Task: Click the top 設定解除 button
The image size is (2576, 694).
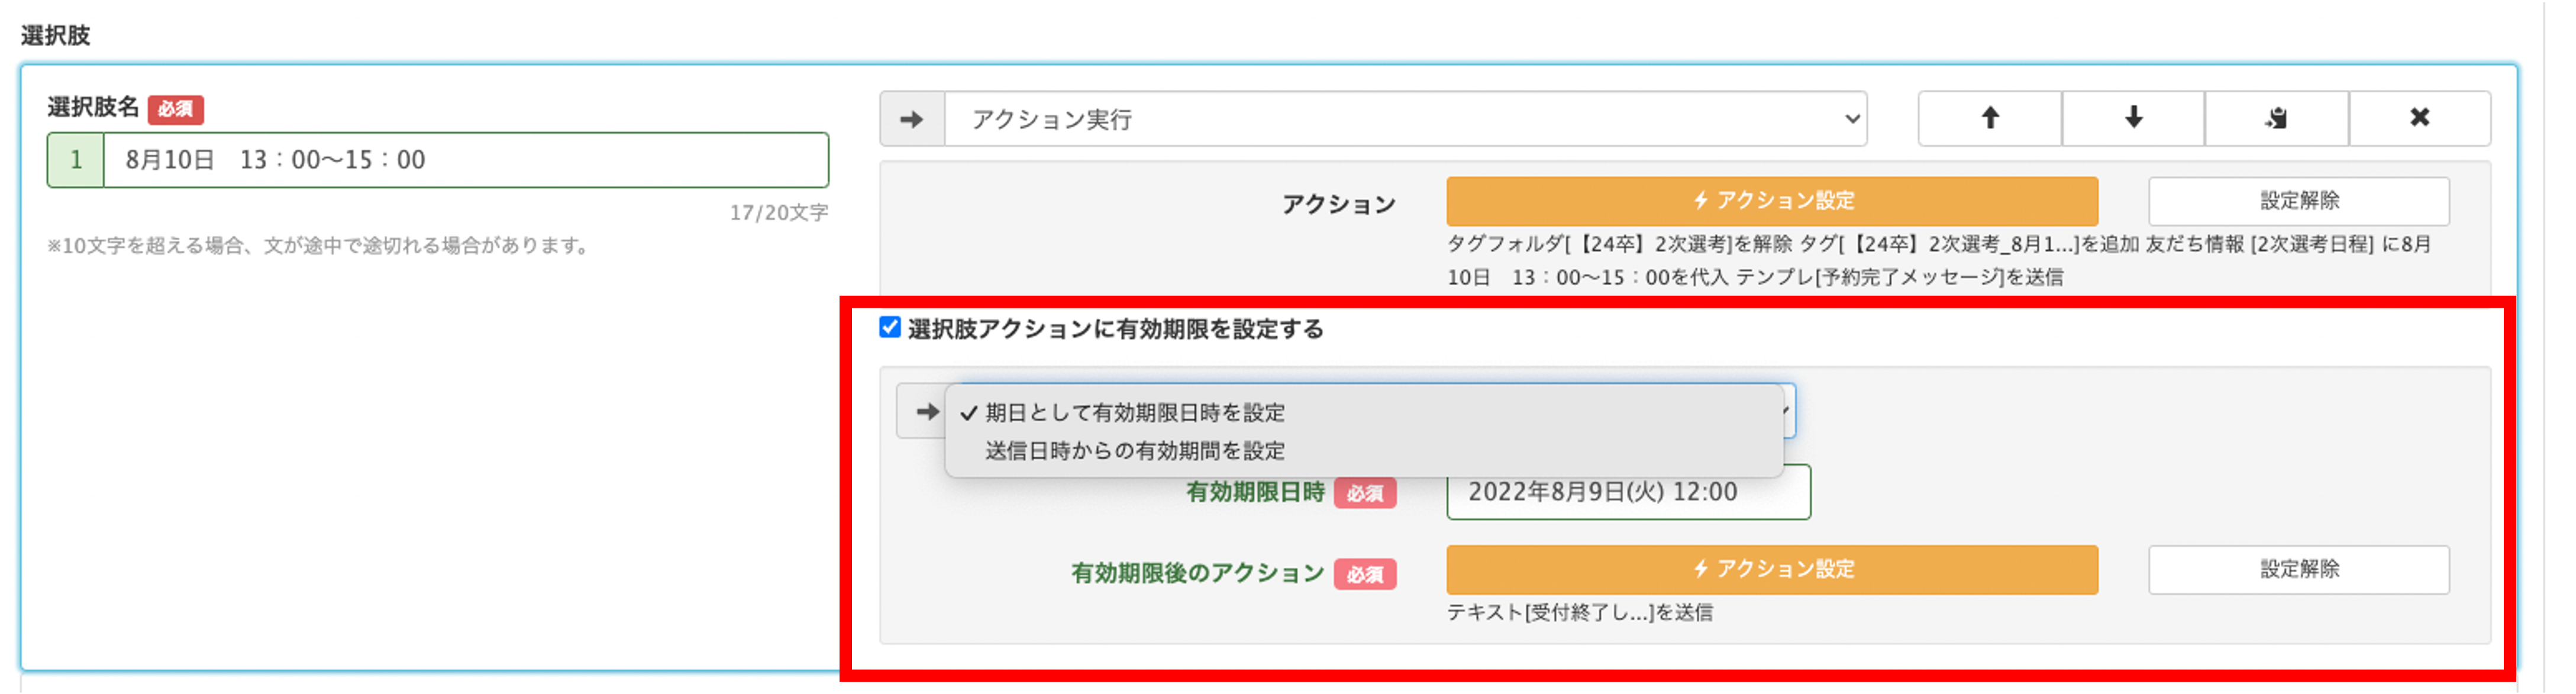Action: point(2298,201)
